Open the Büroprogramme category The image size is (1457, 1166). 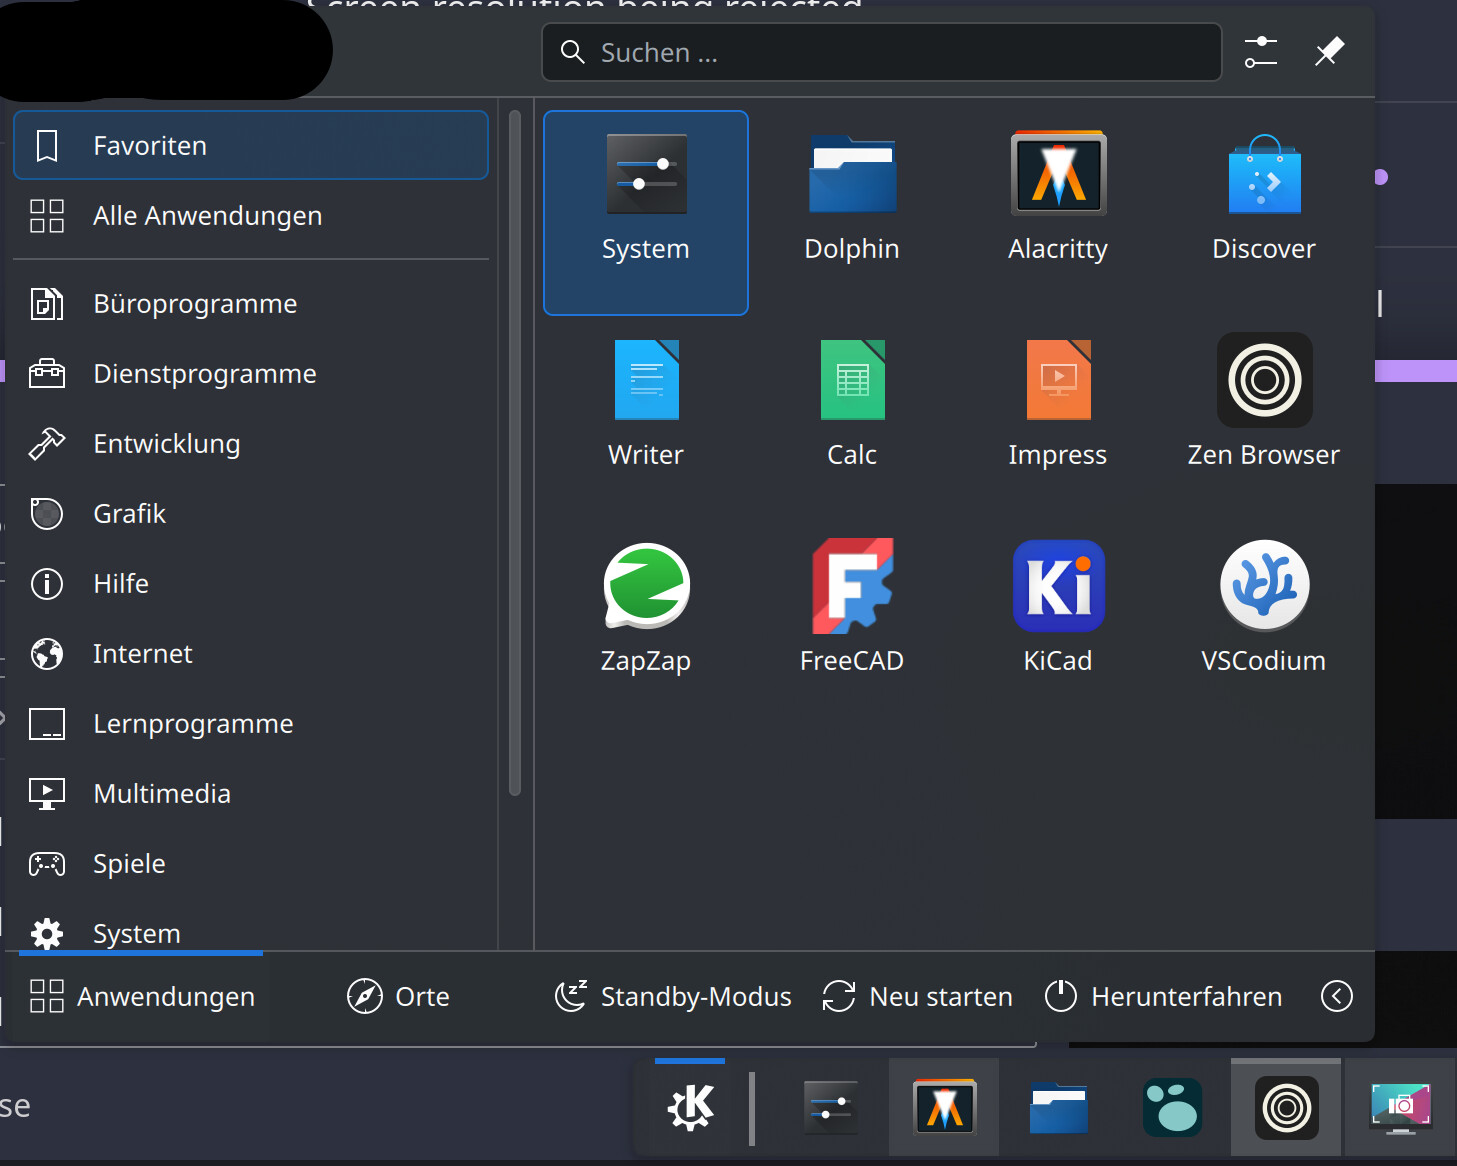tap(251, 303)
